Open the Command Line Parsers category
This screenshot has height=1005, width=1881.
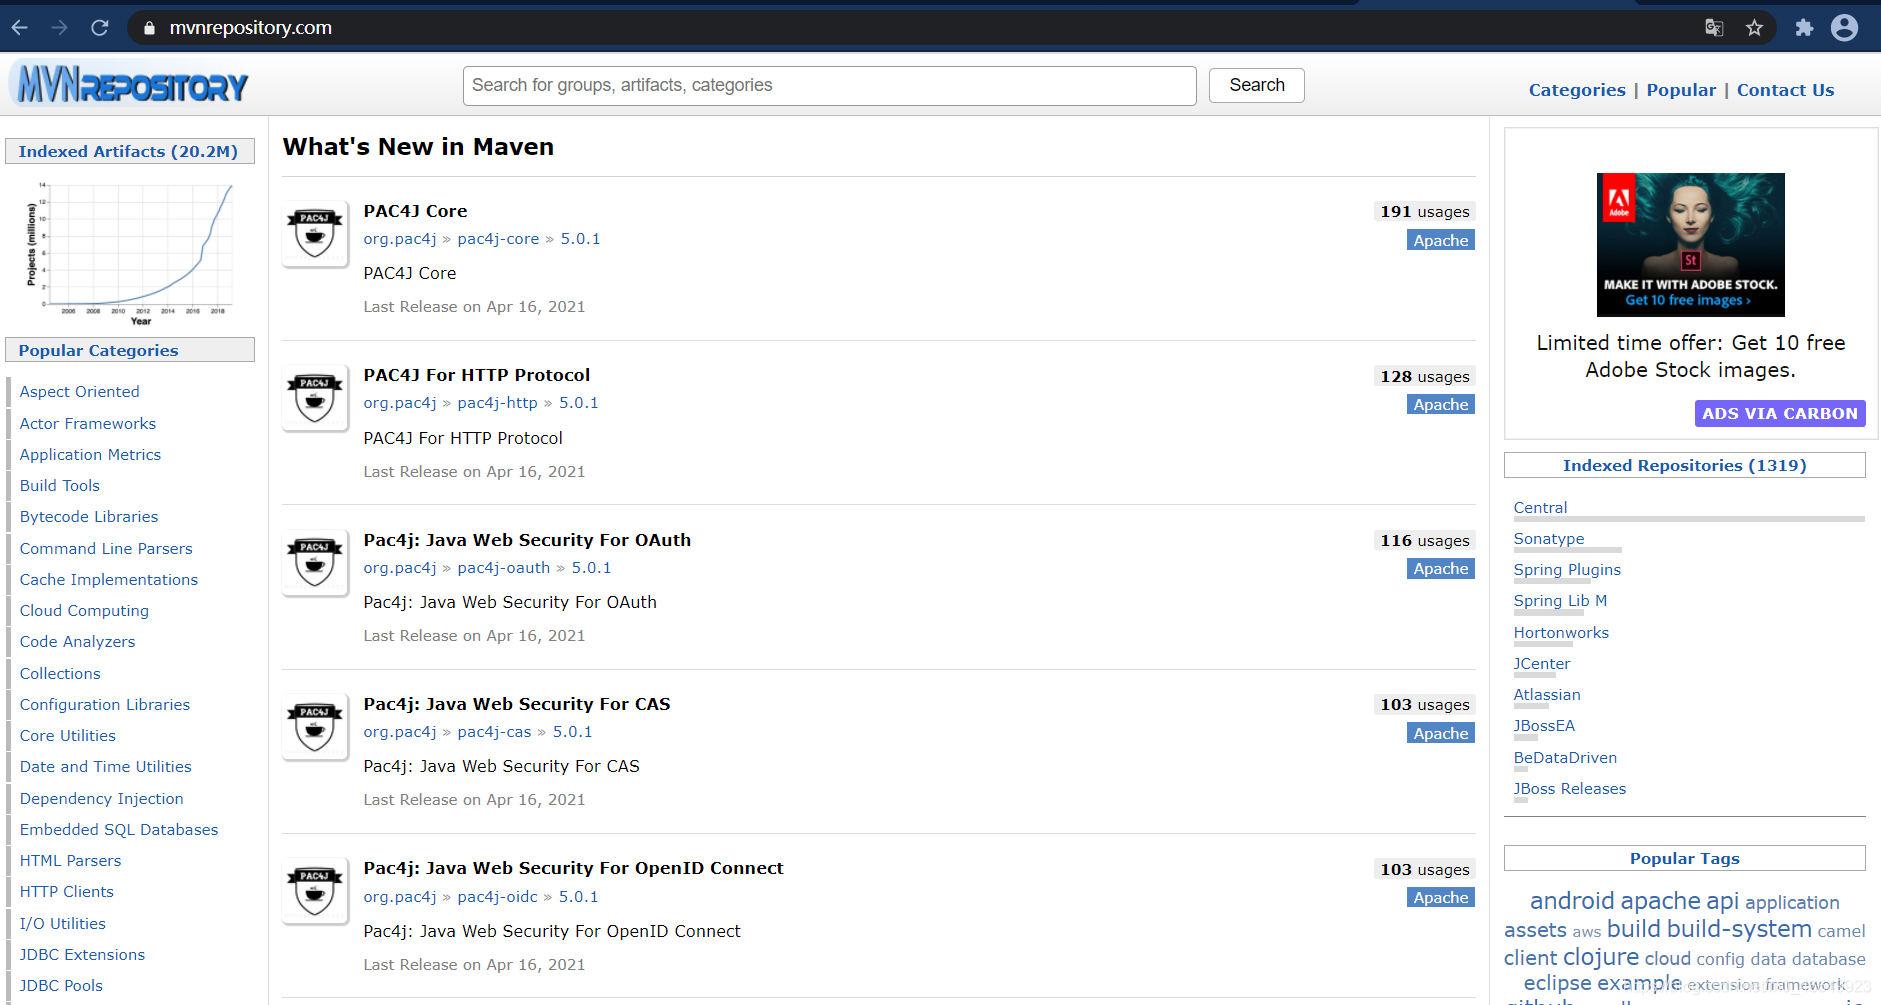pos(106,549)
